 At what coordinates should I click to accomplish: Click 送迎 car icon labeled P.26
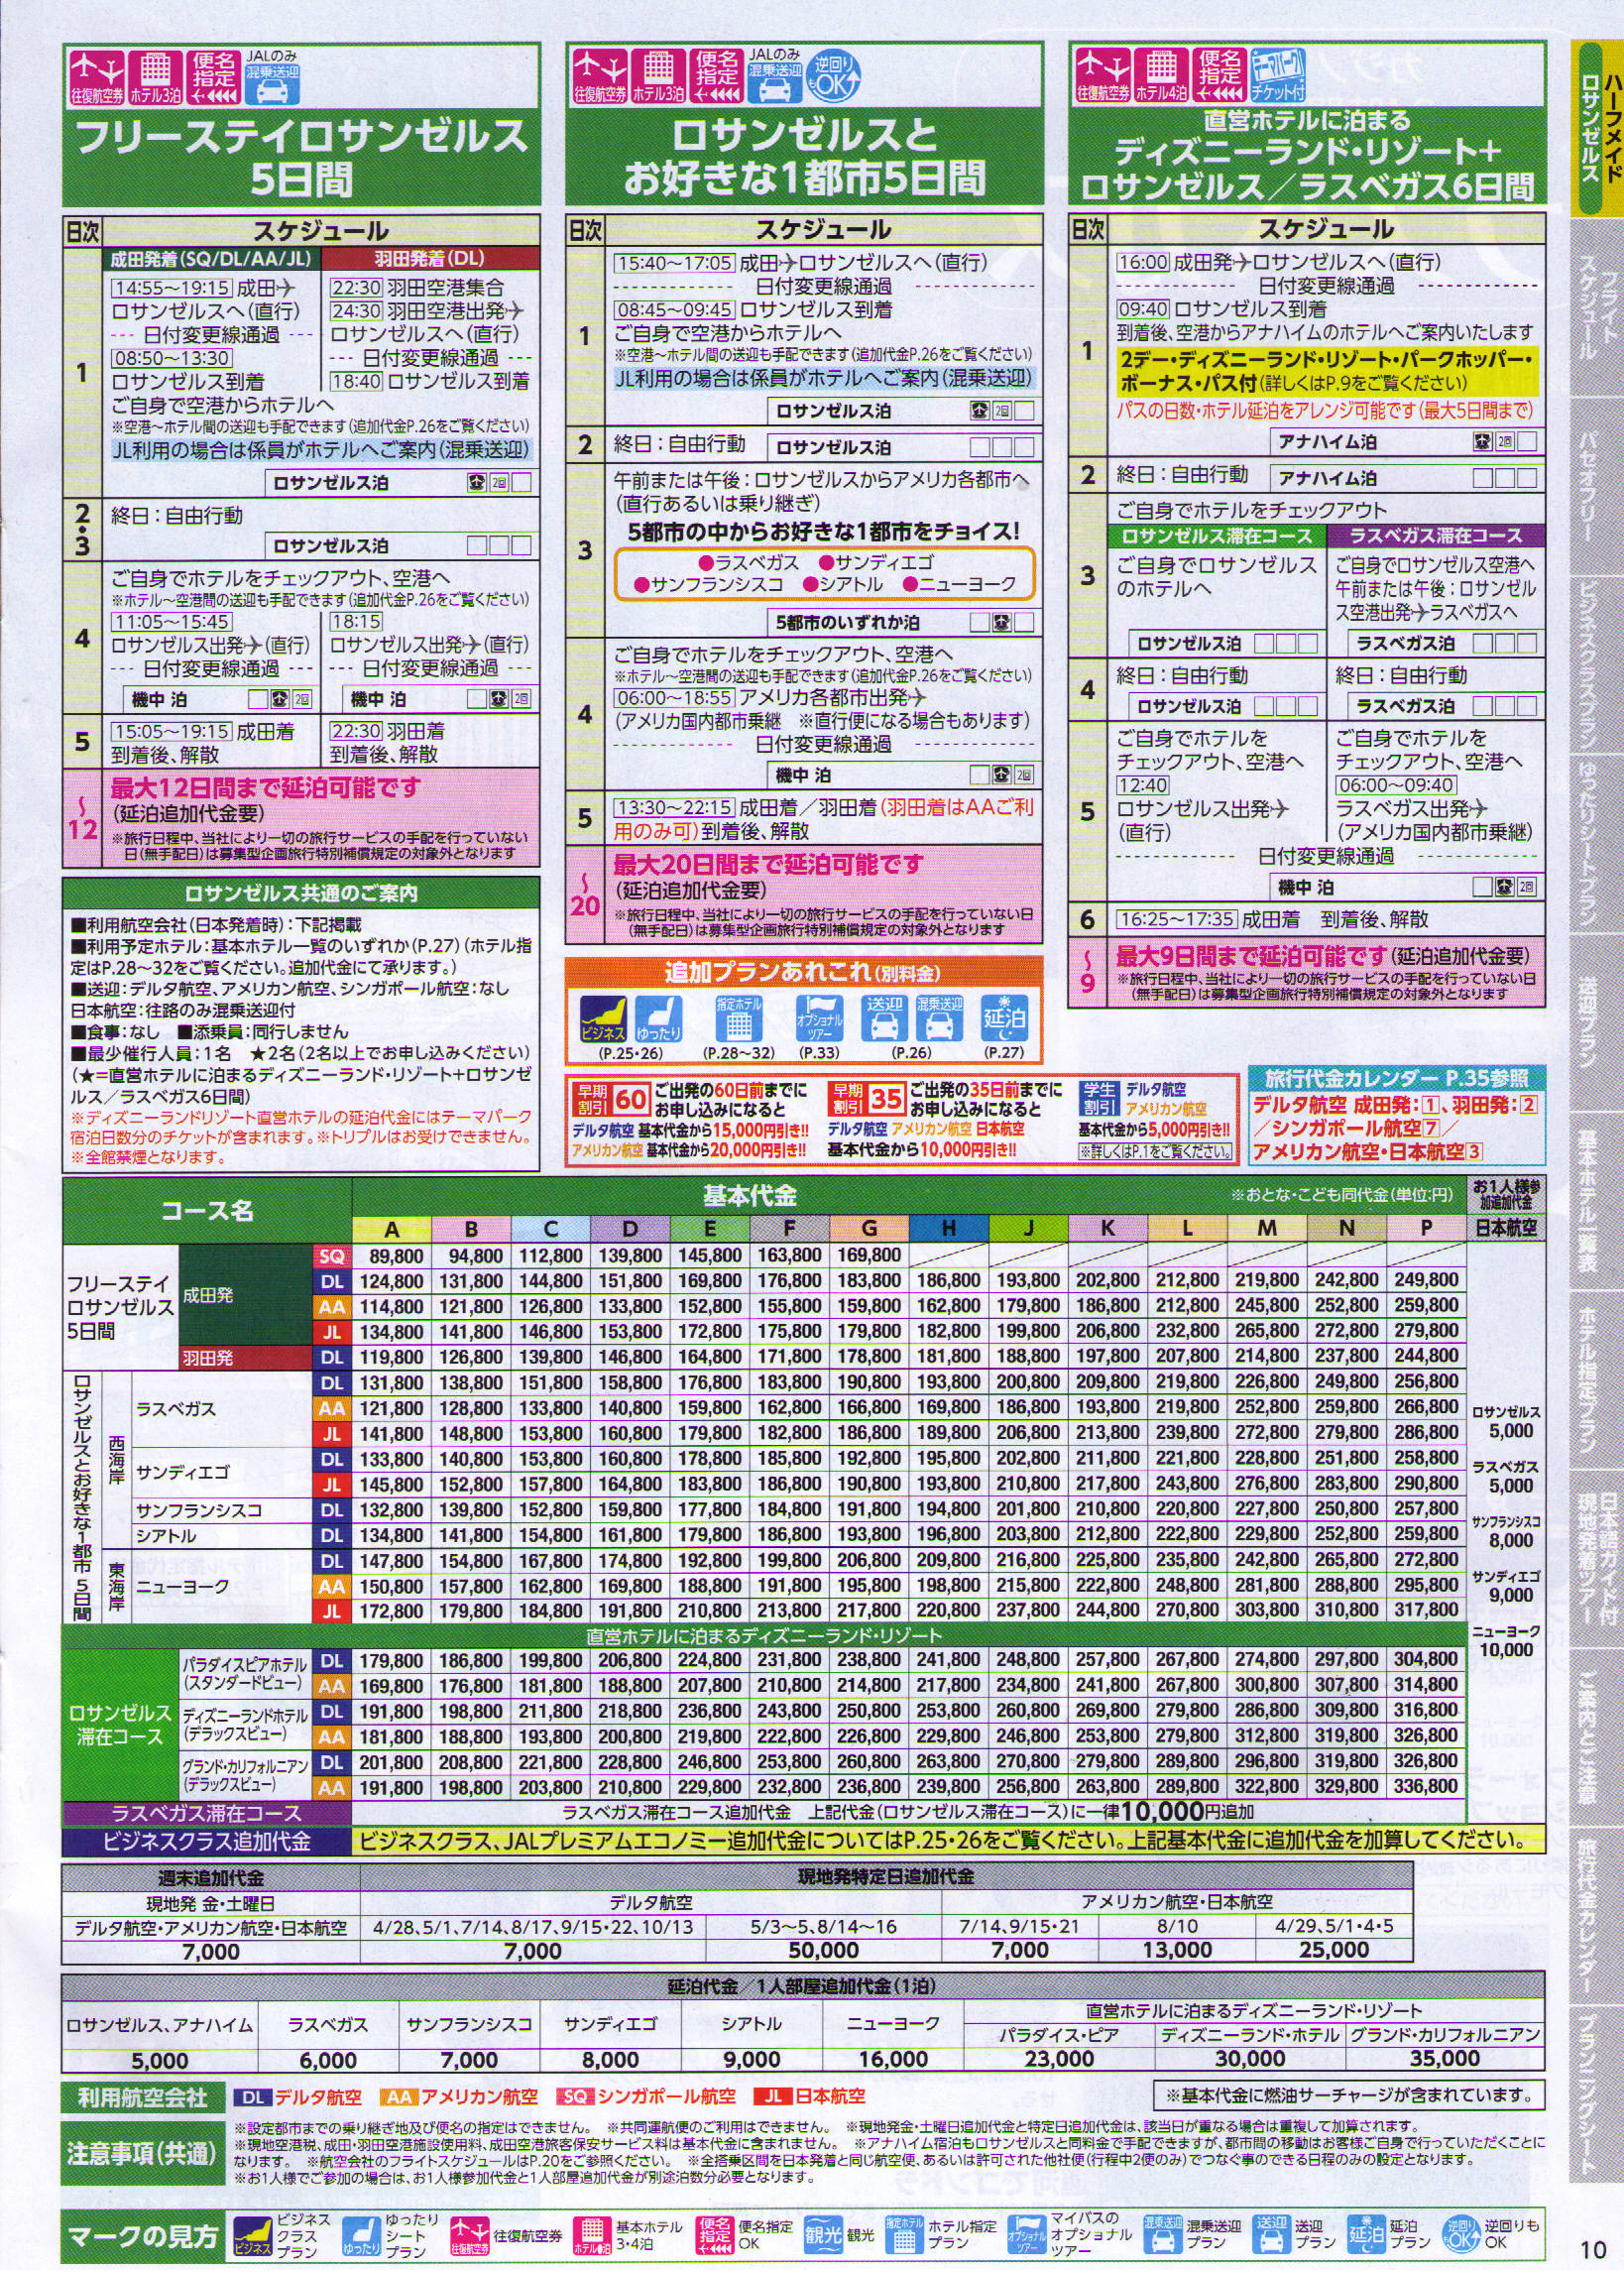(x=884, y=1019)
